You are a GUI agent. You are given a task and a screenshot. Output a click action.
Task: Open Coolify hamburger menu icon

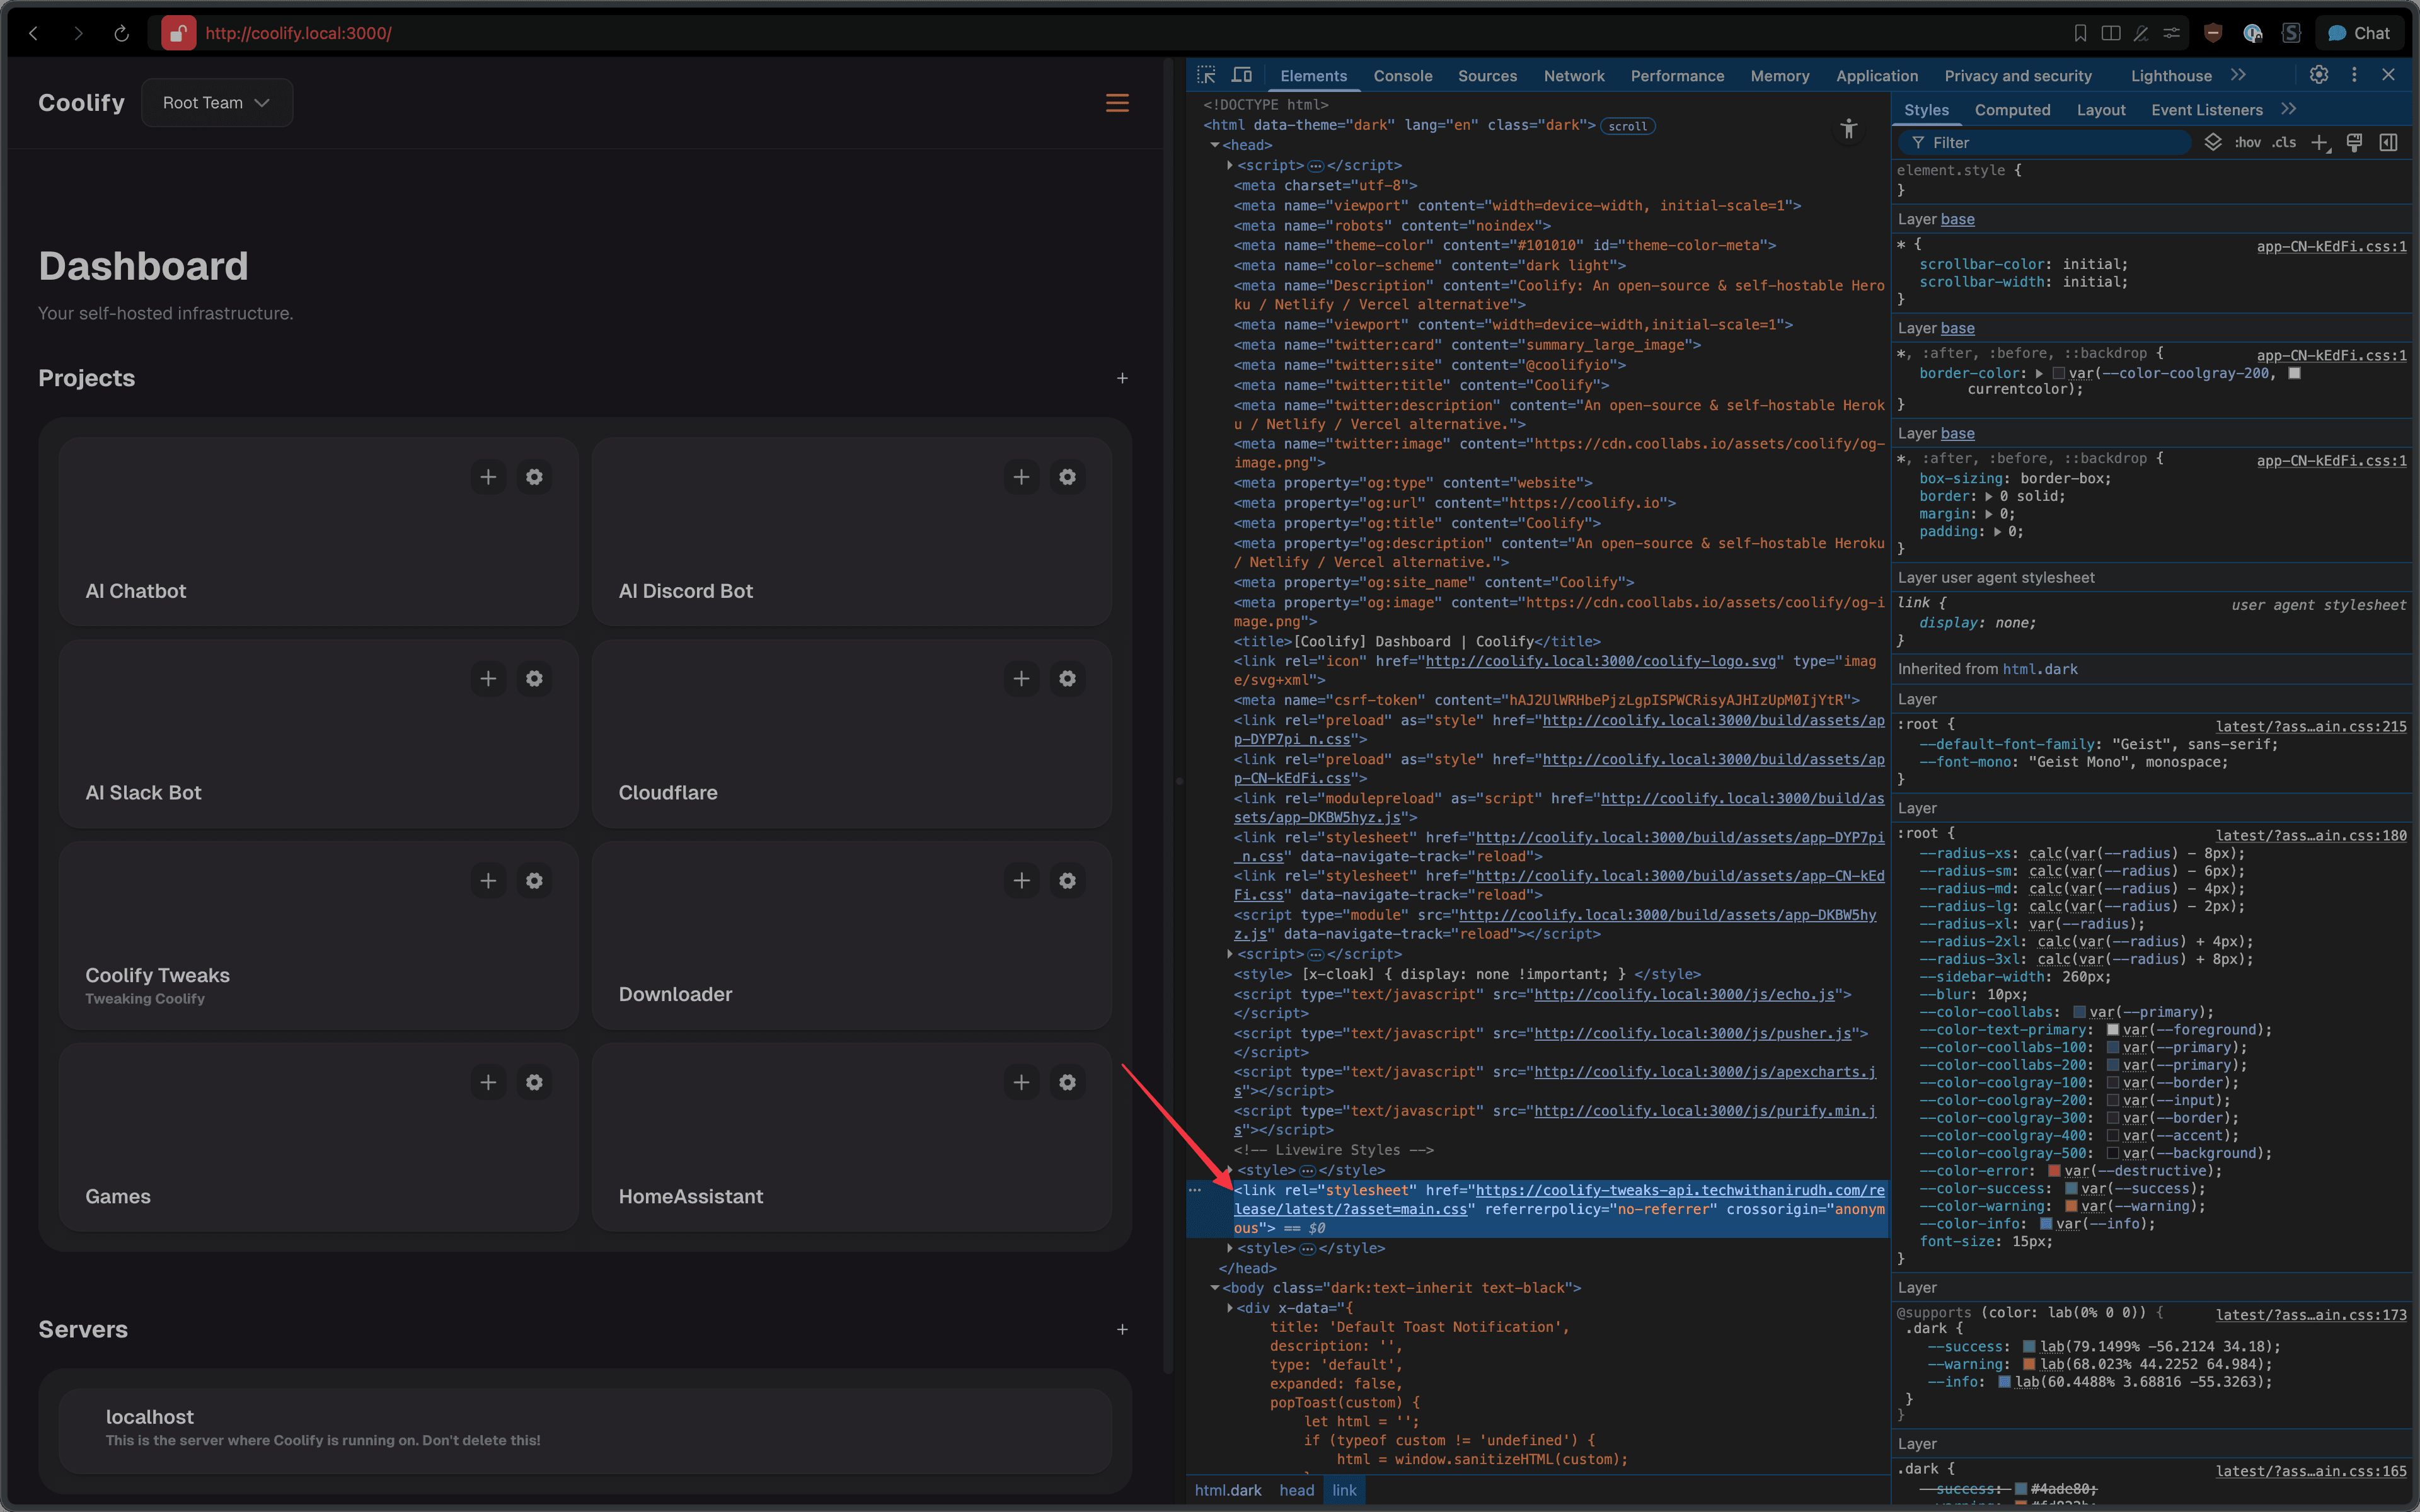(x=1117, y=103)
